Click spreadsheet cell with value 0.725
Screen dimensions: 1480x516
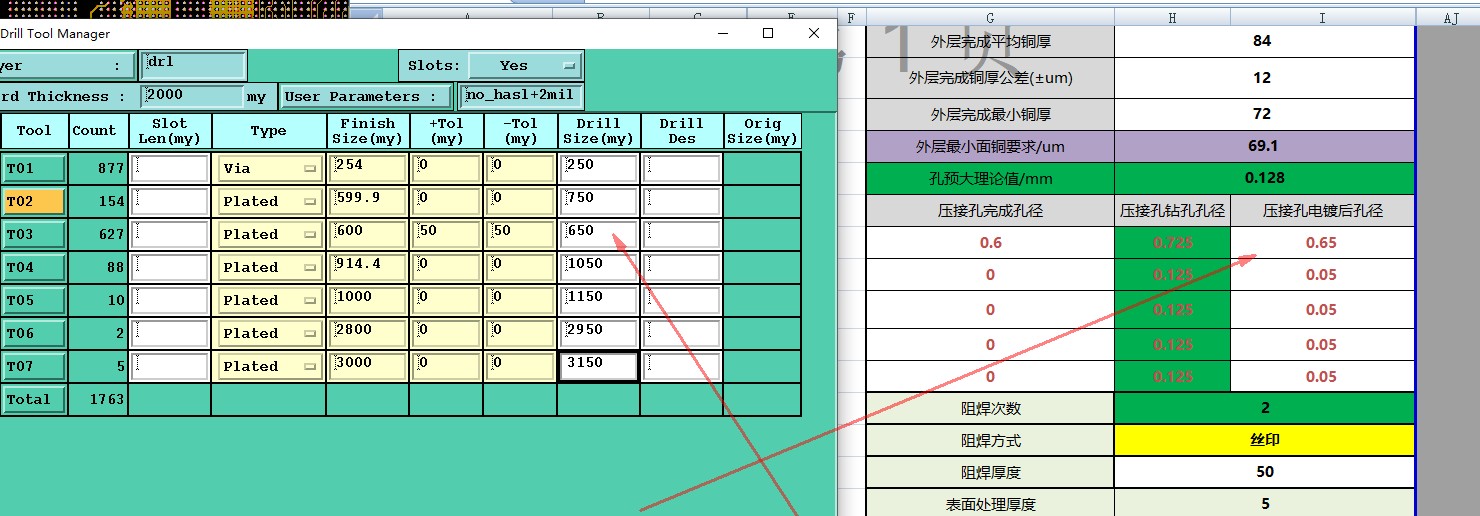[x=1172, y=243]
